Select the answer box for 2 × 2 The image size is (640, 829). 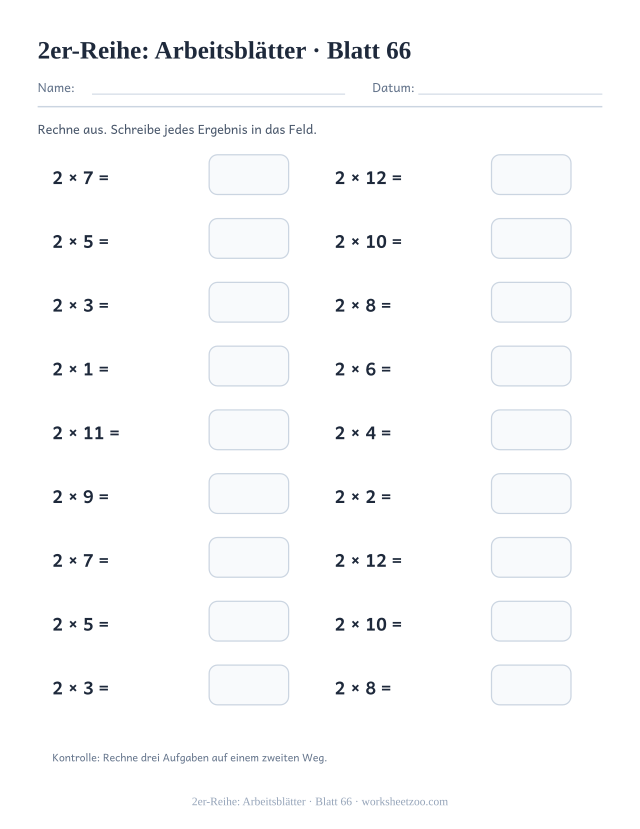tap(531, 494)
